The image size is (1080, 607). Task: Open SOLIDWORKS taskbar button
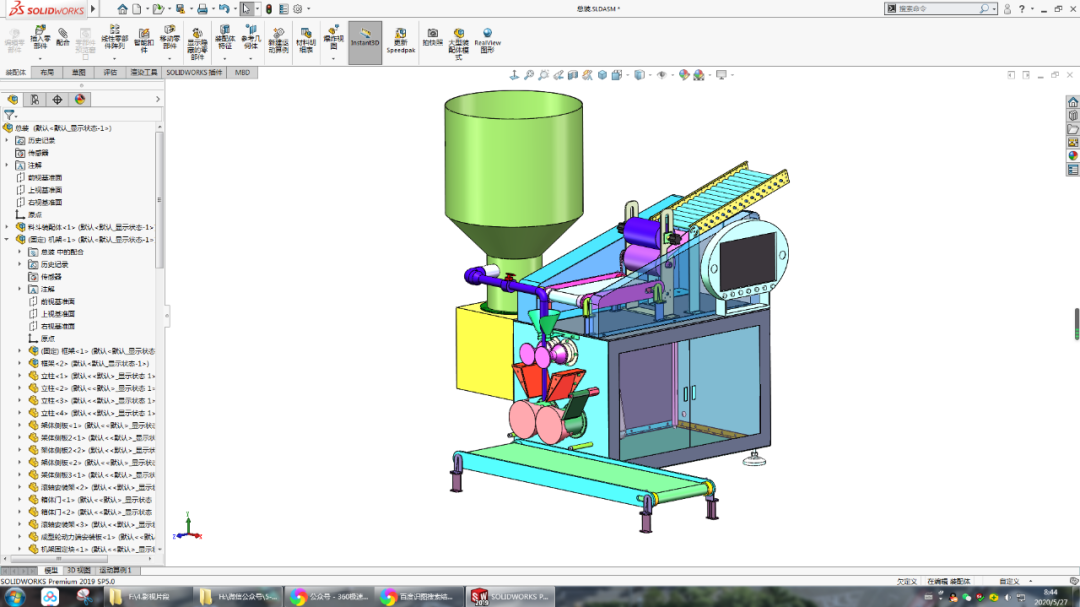[x=509, y=597]
